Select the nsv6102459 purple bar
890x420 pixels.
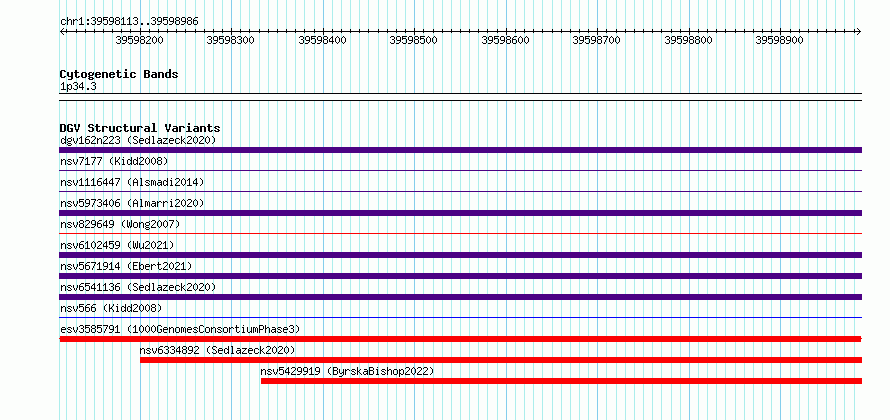click(x=460, y=255)
